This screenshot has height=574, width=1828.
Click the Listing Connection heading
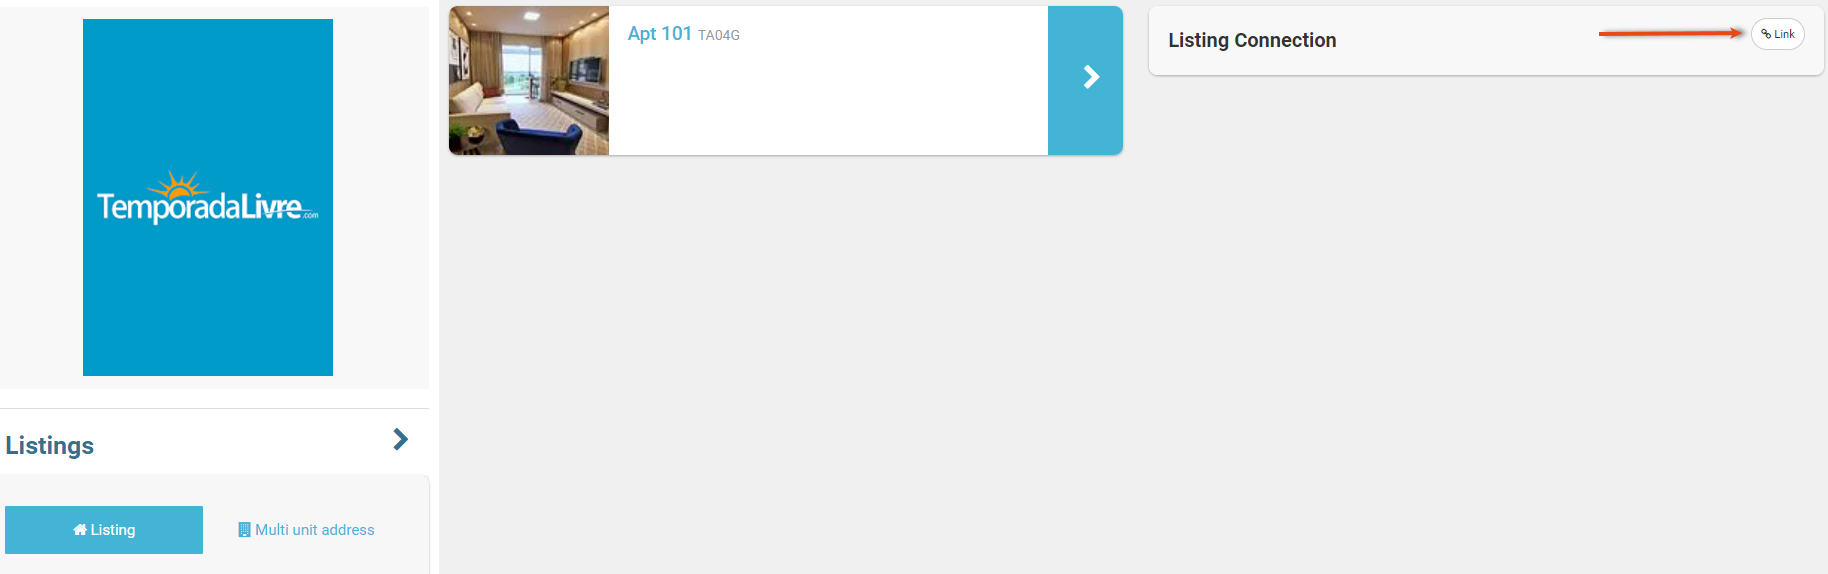pyautogui.click(x=1252, y=40)
